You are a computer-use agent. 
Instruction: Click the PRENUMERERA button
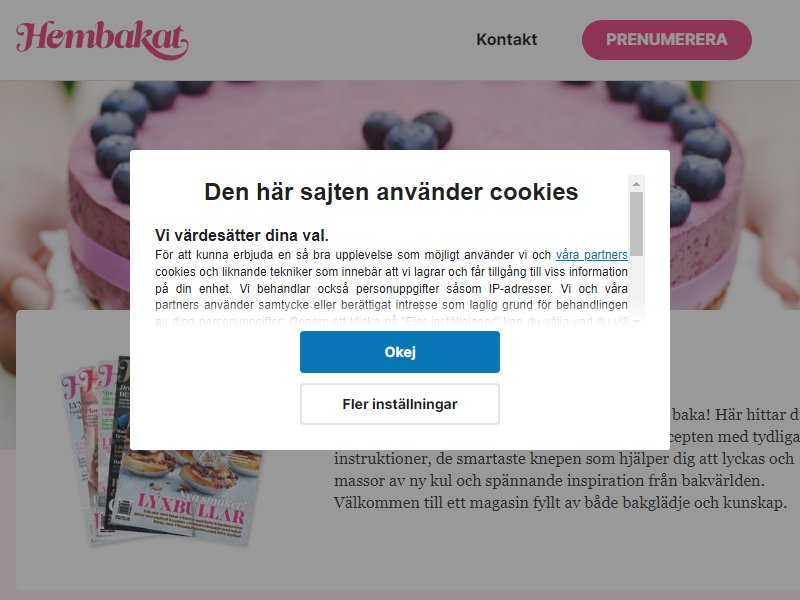[666, 40]
